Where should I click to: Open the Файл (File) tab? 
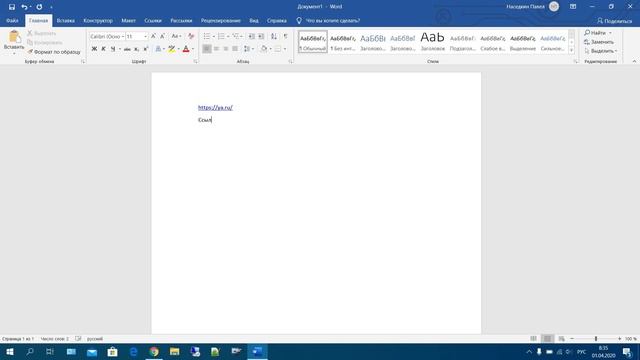12,20
